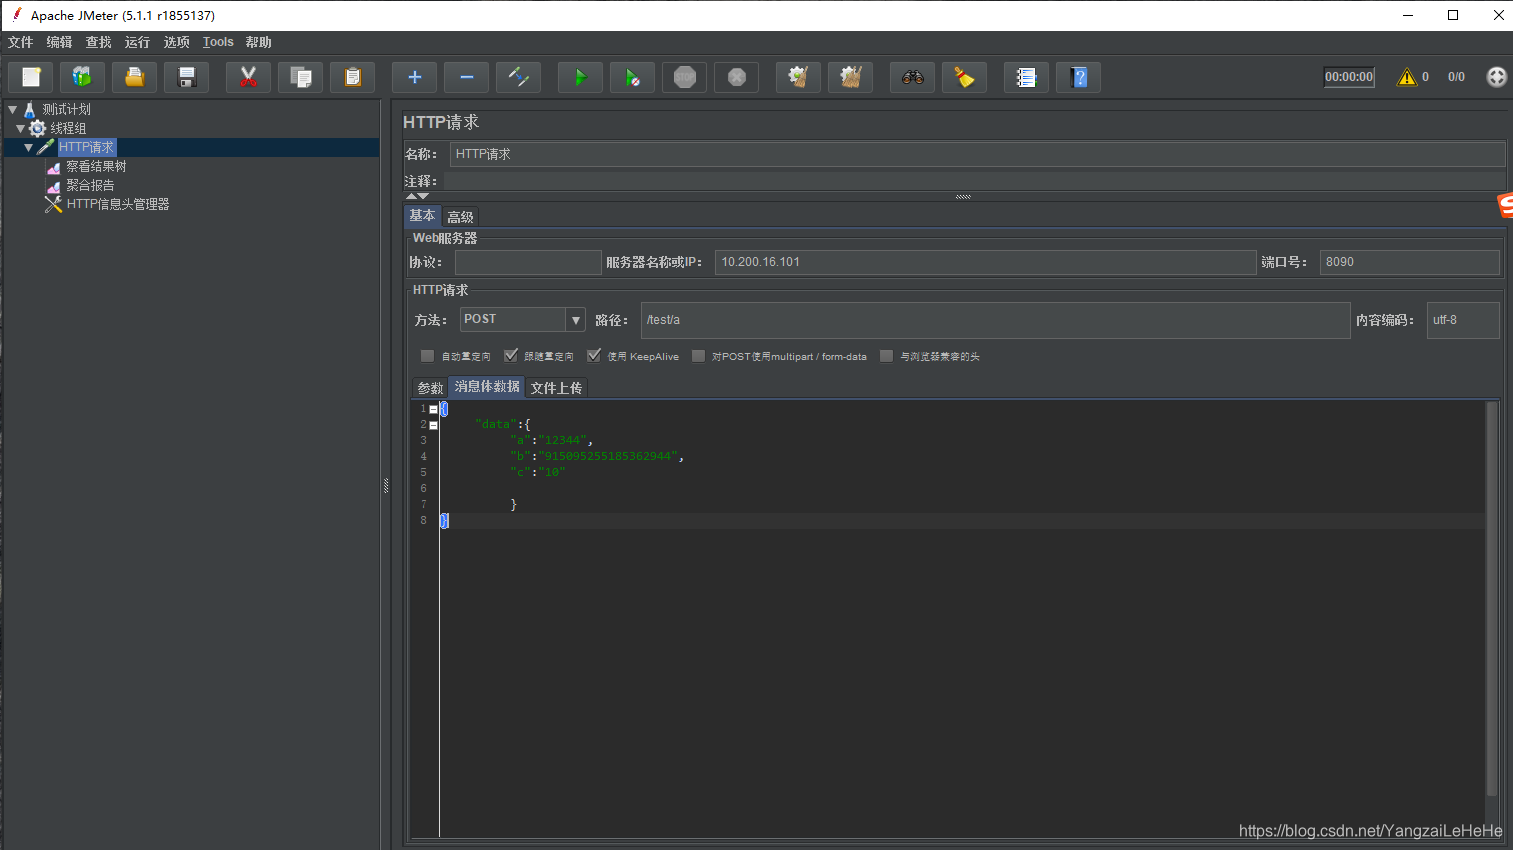Screen dimensions: 1513x850
Task: Click the port number field 8090
Action: coord(1409,262)
